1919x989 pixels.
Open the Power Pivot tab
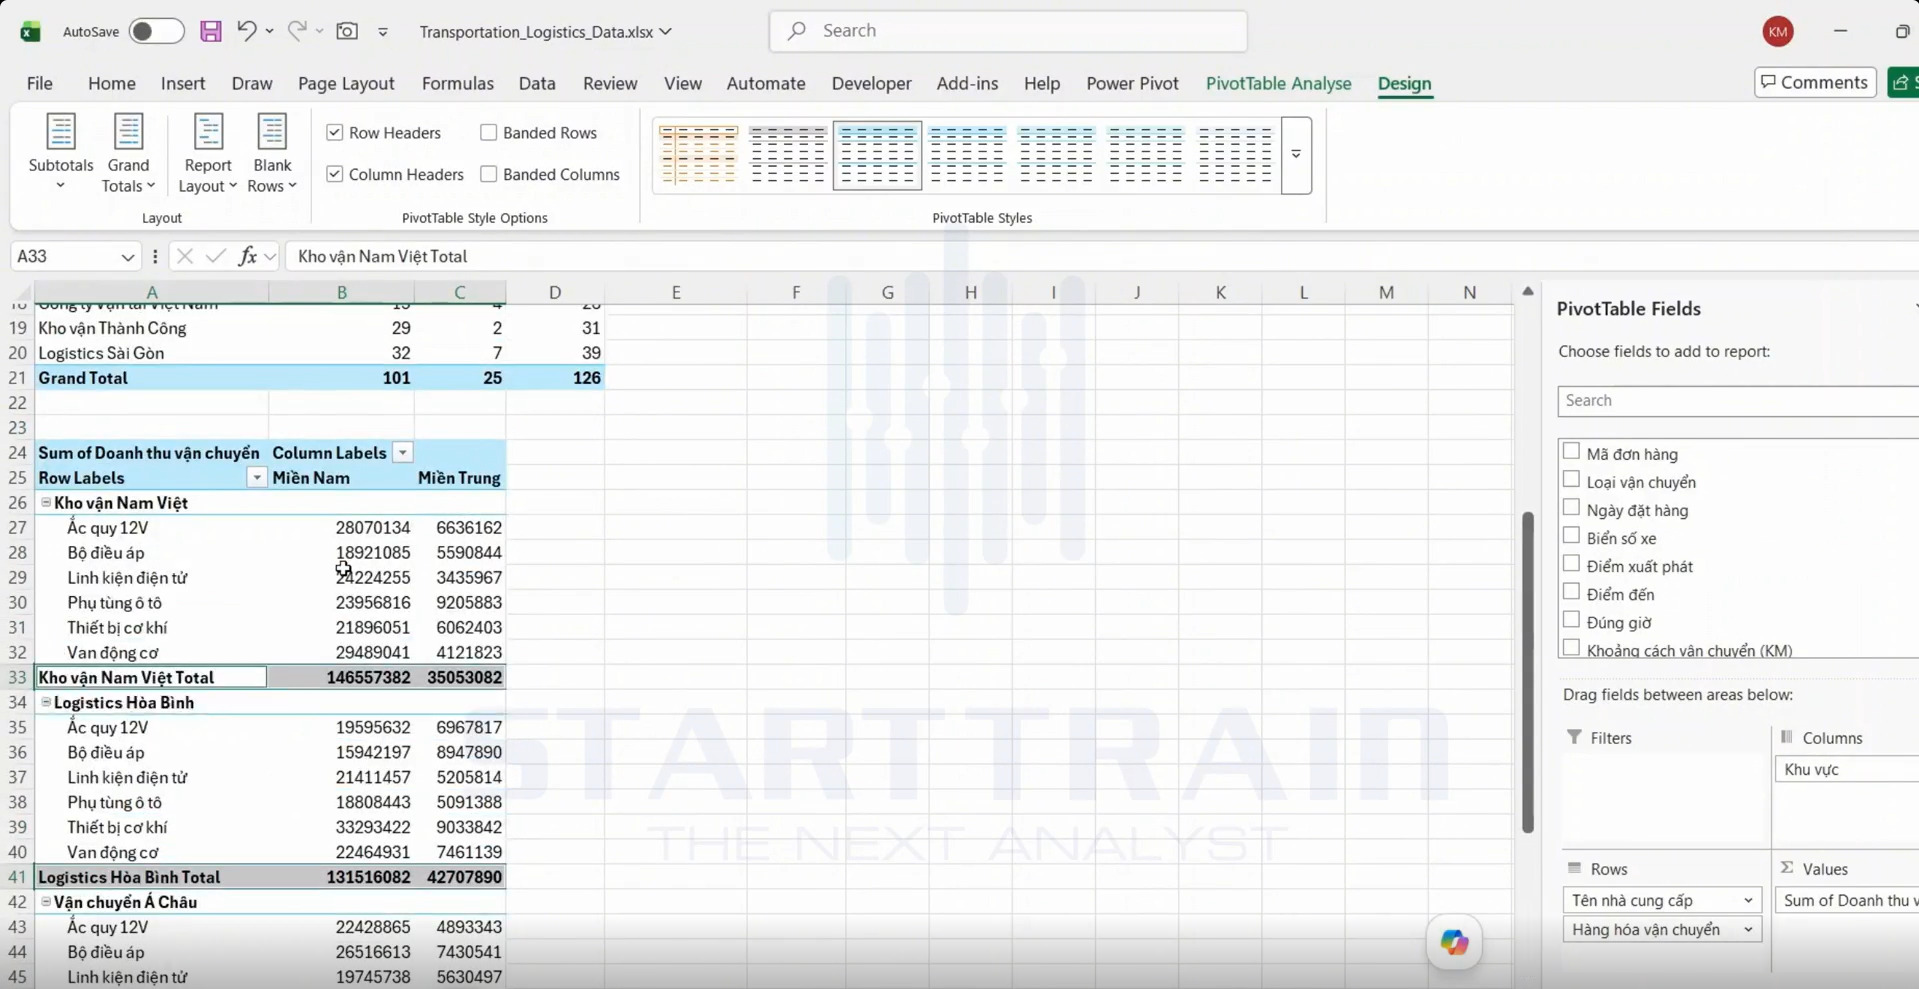tap(1132, 83)
